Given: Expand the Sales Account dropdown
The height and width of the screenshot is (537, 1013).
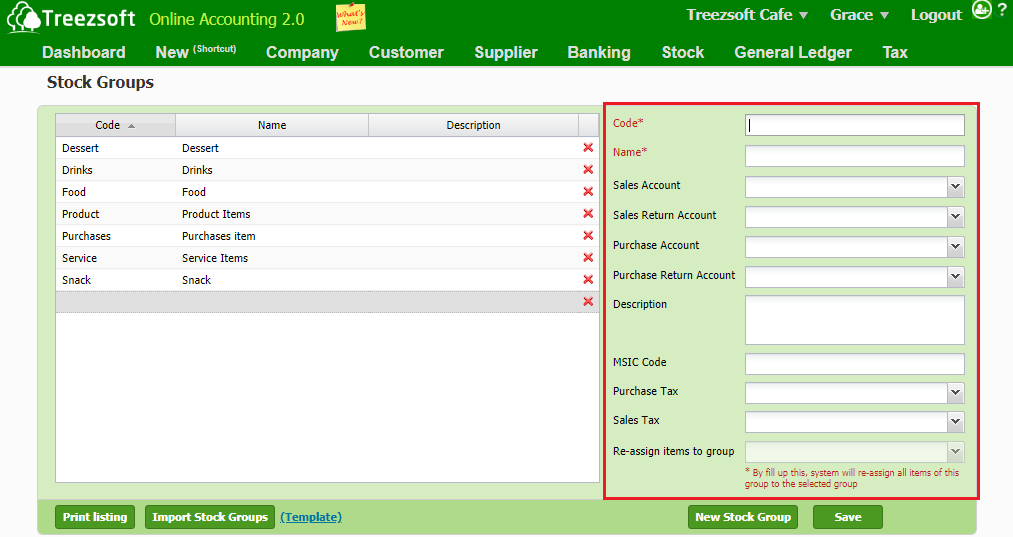Looking at the screenshot, I should [955, 187].
